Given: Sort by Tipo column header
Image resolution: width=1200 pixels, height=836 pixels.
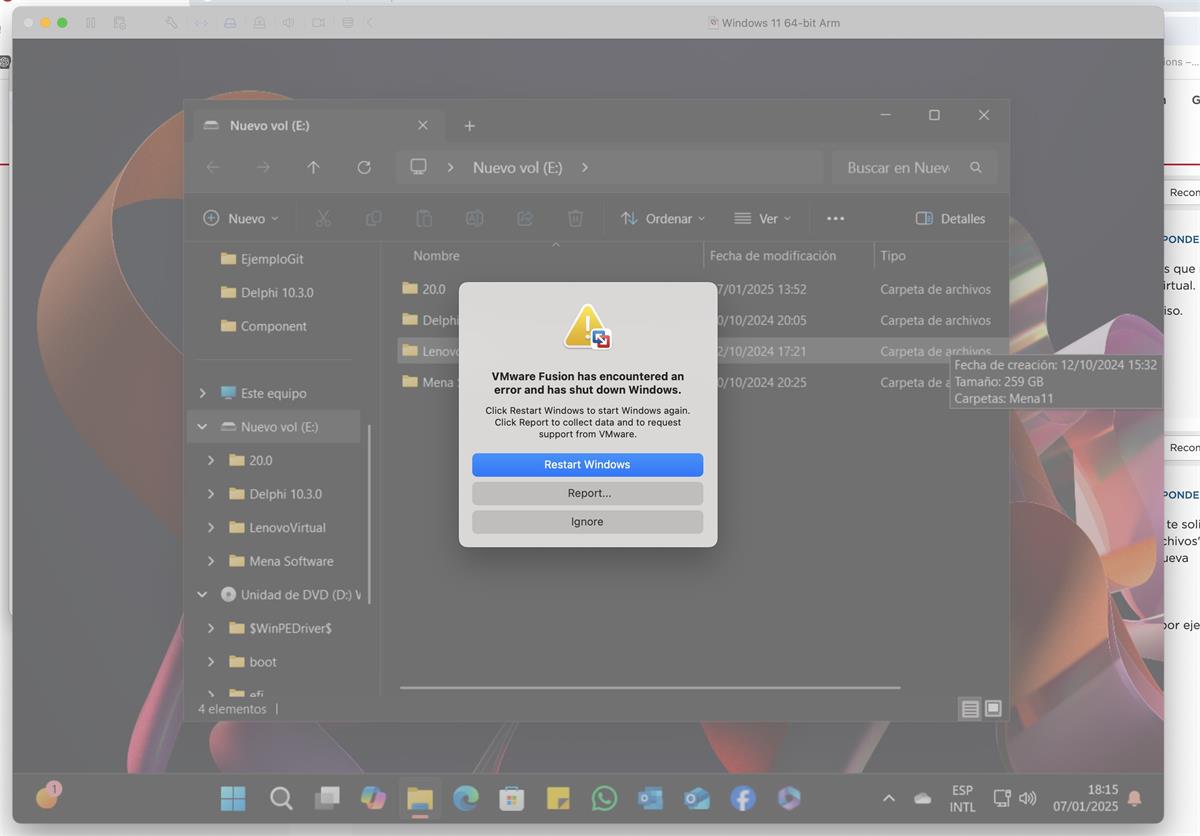Looking at the screenshot, I should [x=893, y=256].
